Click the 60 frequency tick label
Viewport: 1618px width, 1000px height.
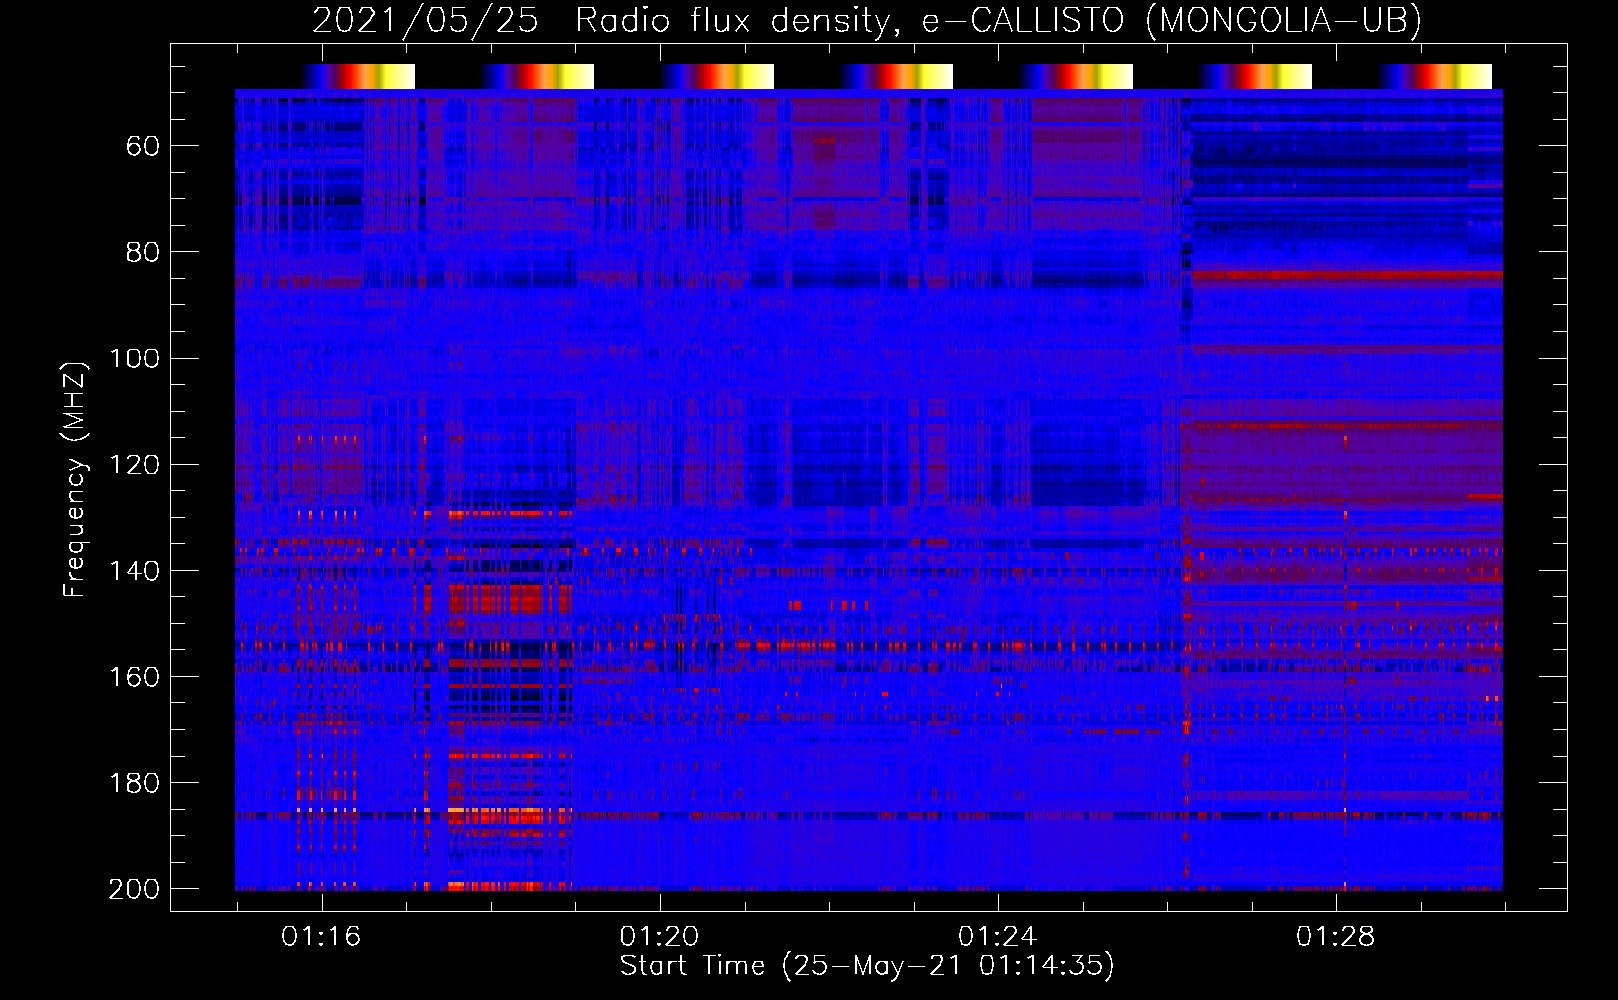pyautogui.click(x=142, y=146)
